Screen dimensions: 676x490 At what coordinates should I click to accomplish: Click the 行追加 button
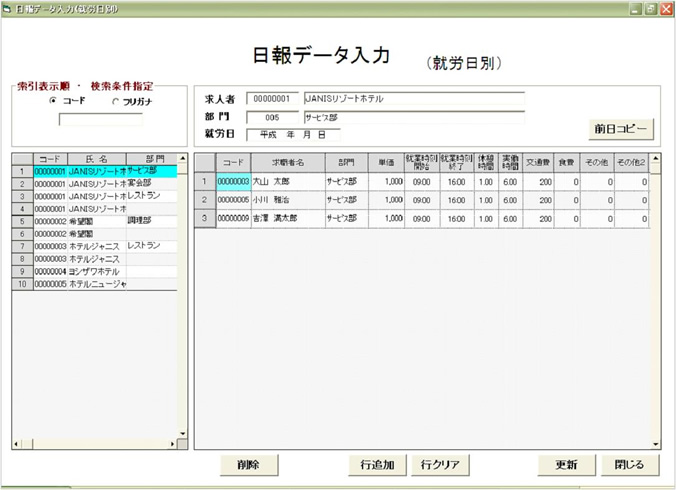click(x=377, y=465)
